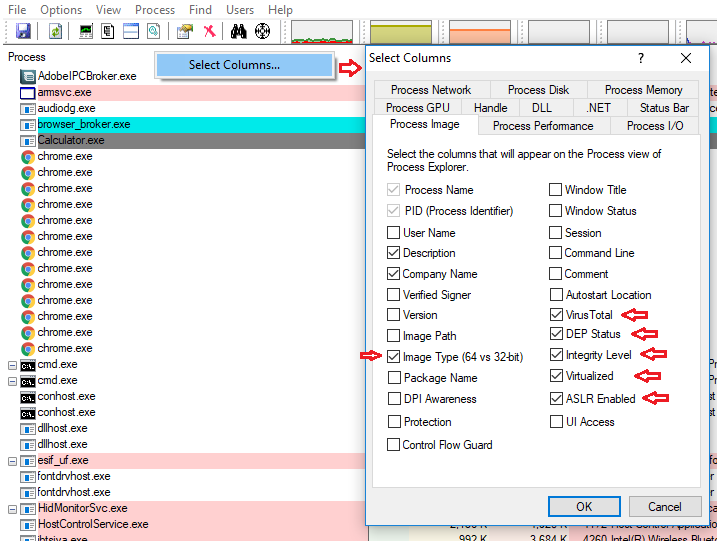The image size is (719, 542).
Task: Click the Kill Process red X icon
Action: click(209, 31)
